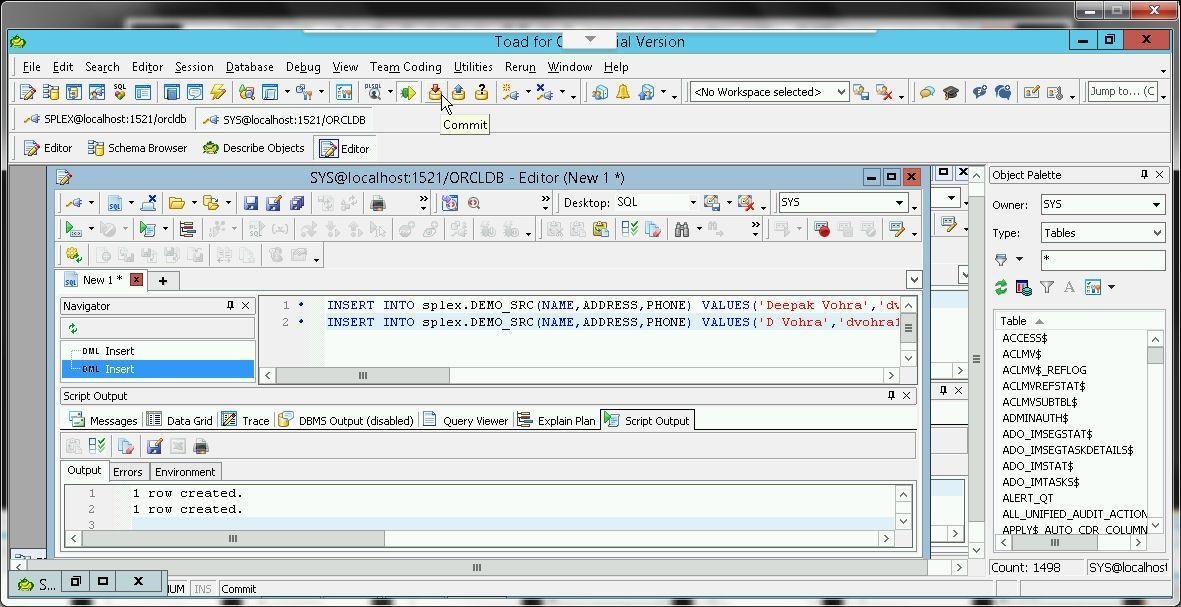Click the Object Palette filter input field
This screenshot has height=607, width=1181.
click(1103, 261)
